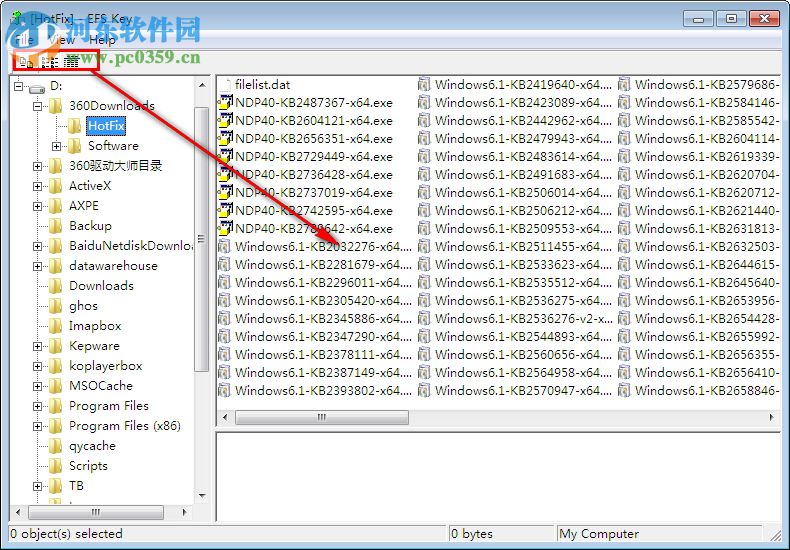790x550 pixels.
Task: Open the View menu
Action: (62, 40)
